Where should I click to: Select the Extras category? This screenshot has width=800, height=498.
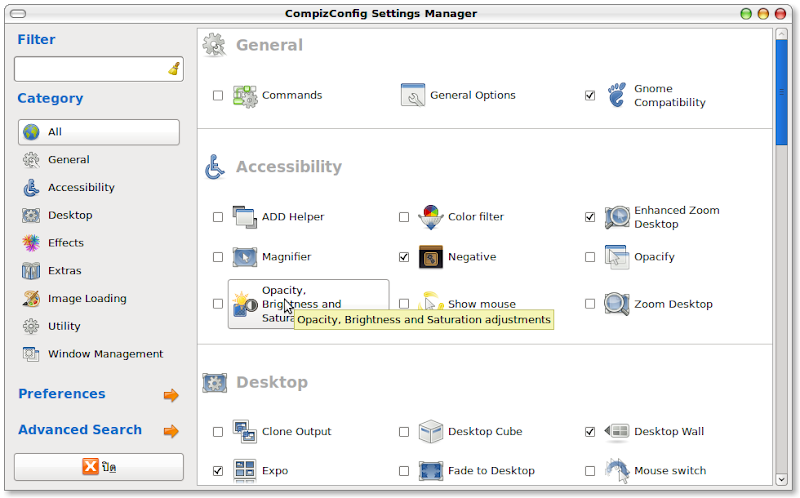99,271
